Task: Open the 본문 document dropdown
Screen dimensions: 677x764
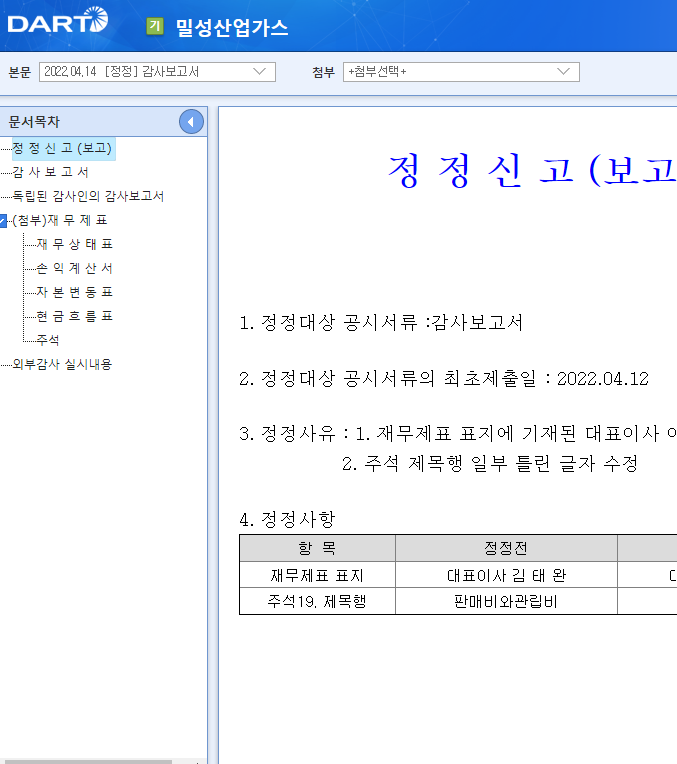Action: (157, 72)
